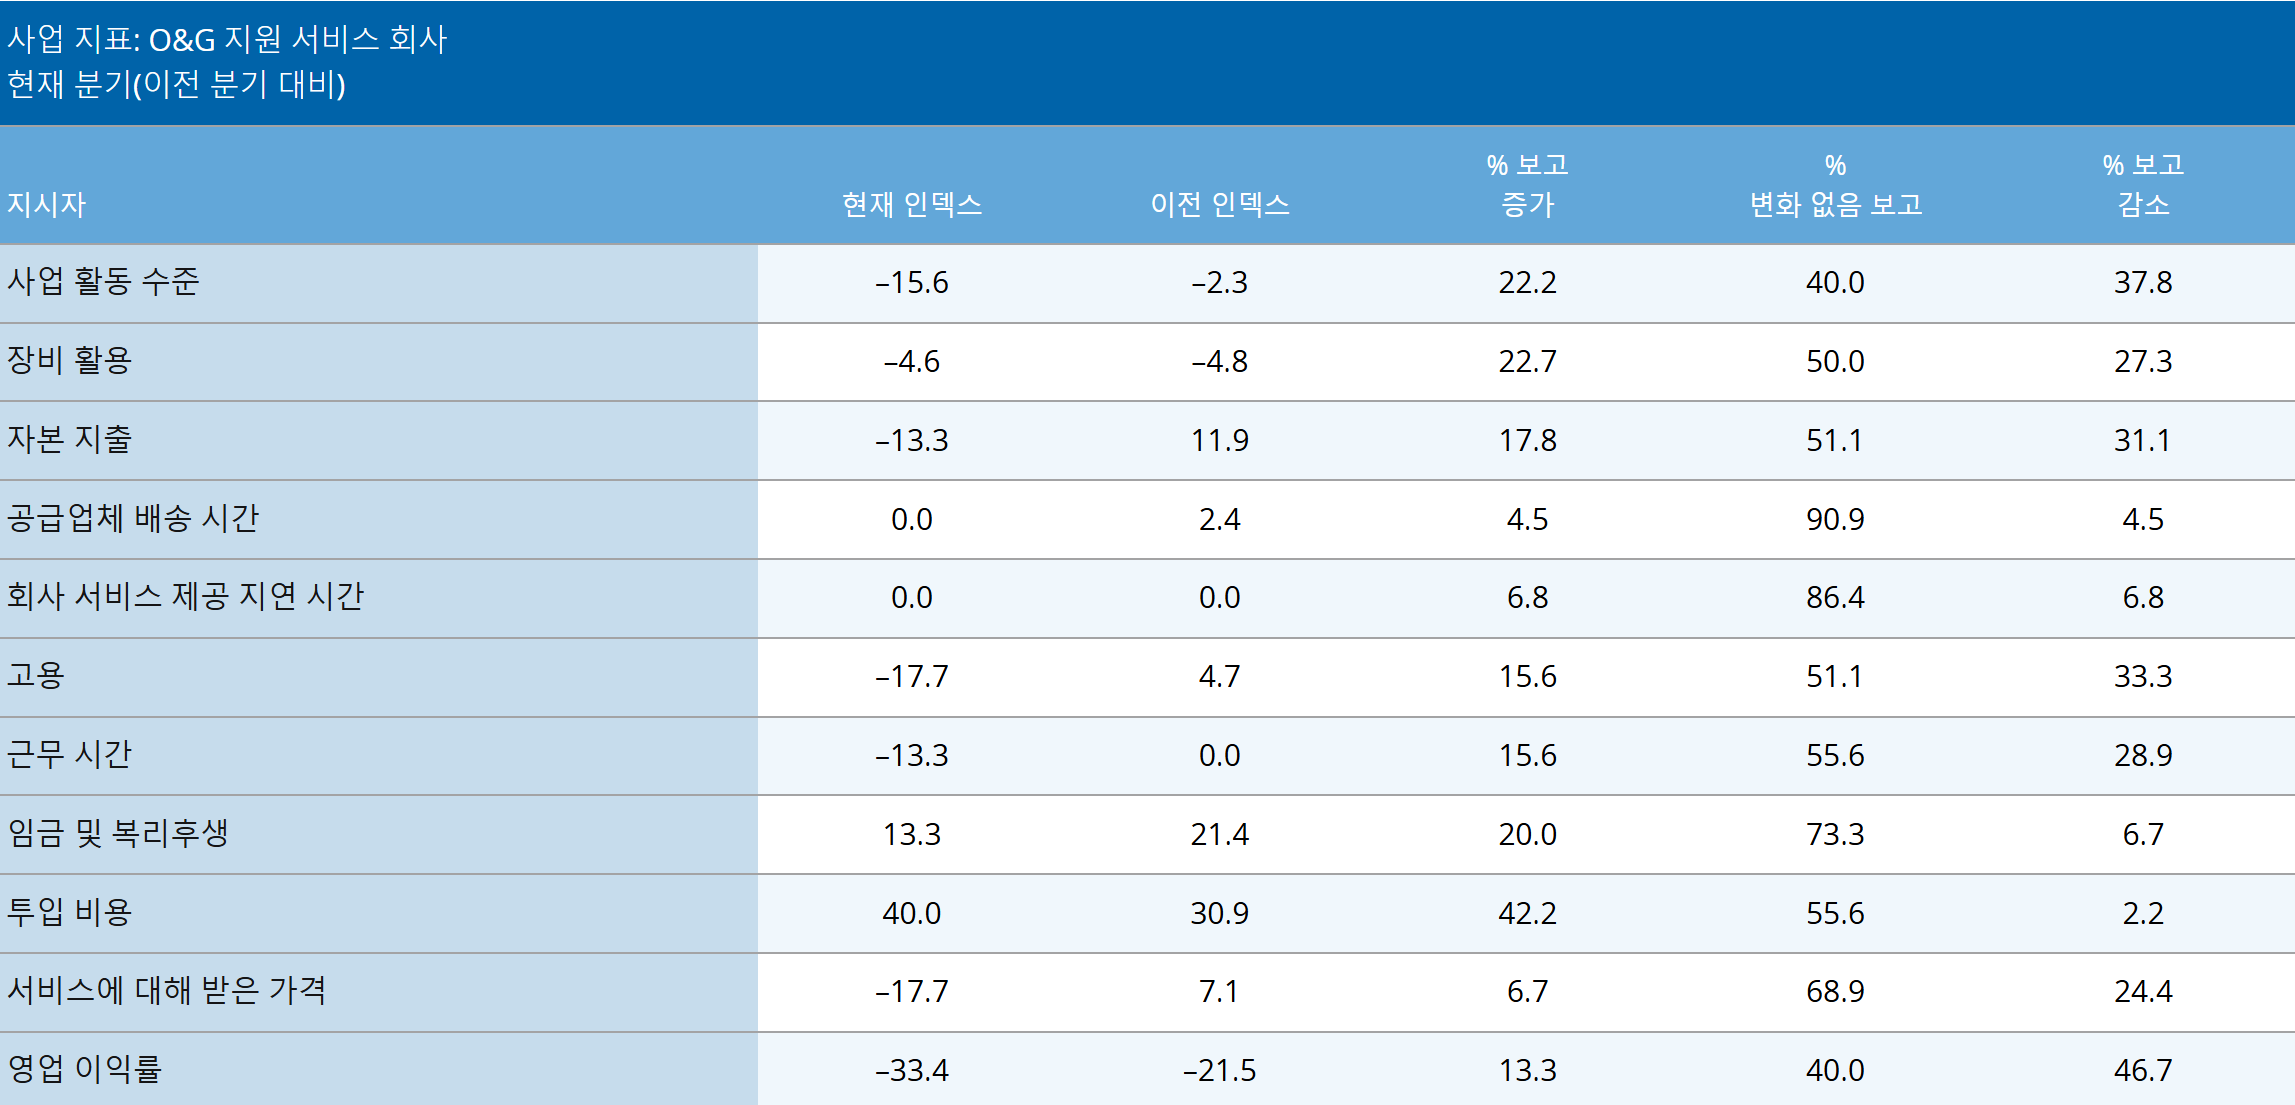Select the 이전 인덱스 column header
The image size is (2295, 1105).
tap(1220, 205)
